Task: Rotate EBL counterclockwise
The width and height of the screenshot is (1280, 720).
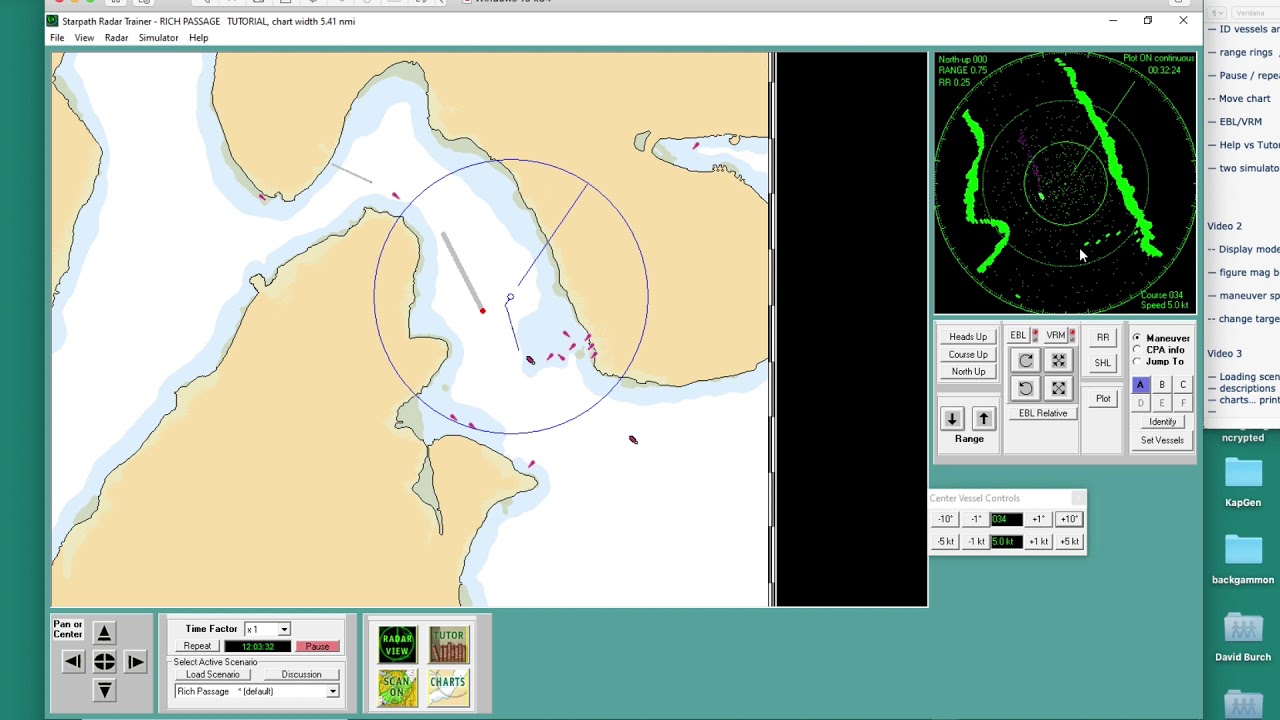Action: [1026, 388]
